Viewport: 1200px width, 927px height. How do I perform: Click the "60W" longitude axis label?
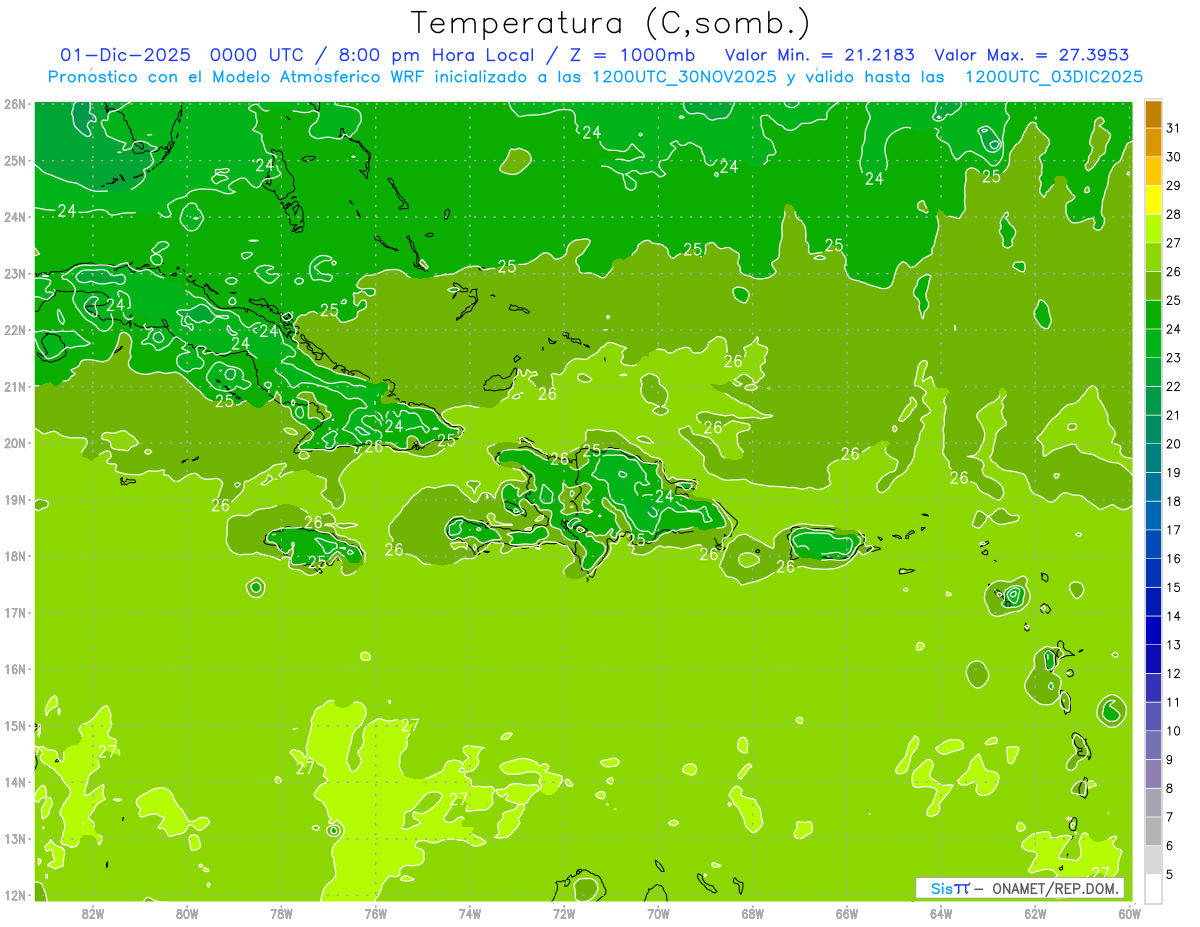point(1129,913)
